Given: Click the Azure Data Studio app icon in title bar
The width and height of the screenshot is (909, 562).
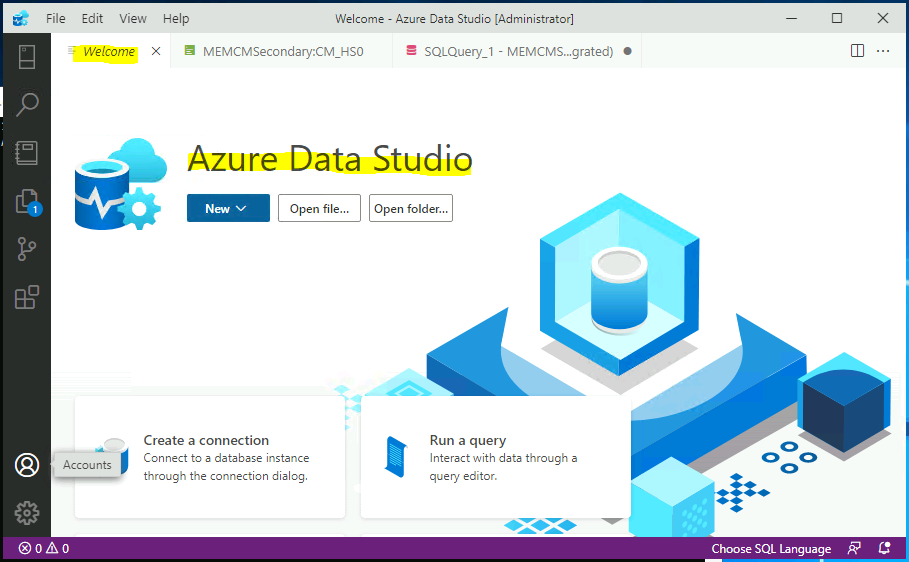Looking at the screenshot, I should (21, 18).
